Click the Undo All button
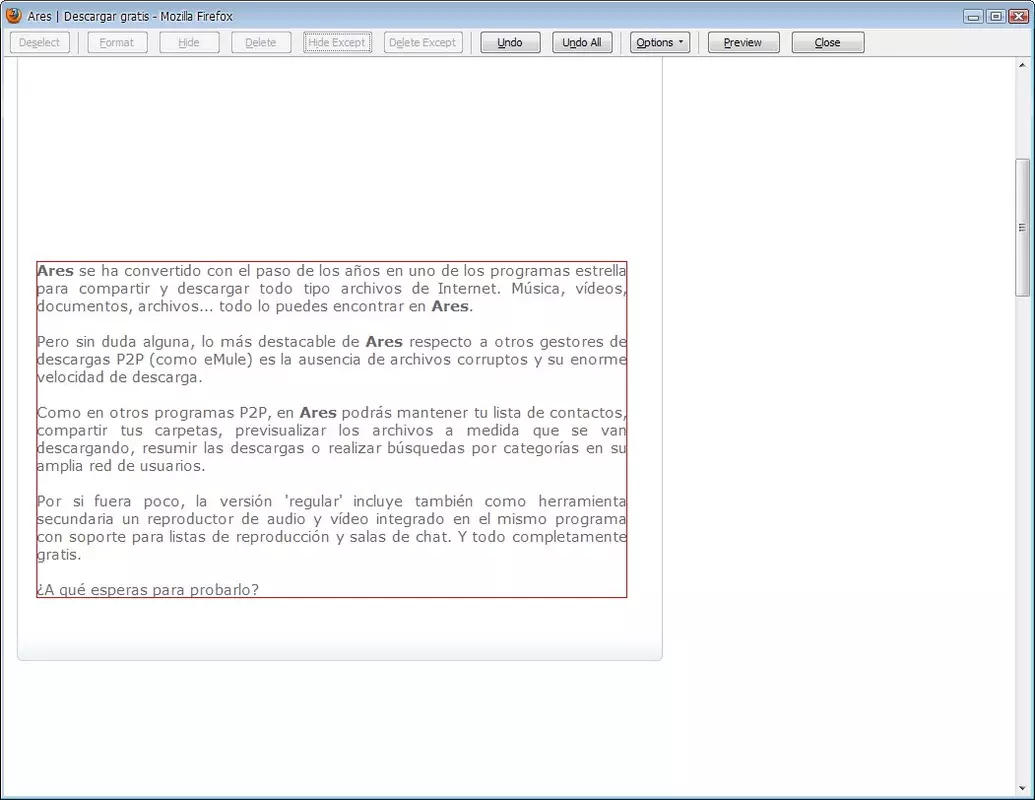The image size is (1035, 800). click(x=582, y=42)
